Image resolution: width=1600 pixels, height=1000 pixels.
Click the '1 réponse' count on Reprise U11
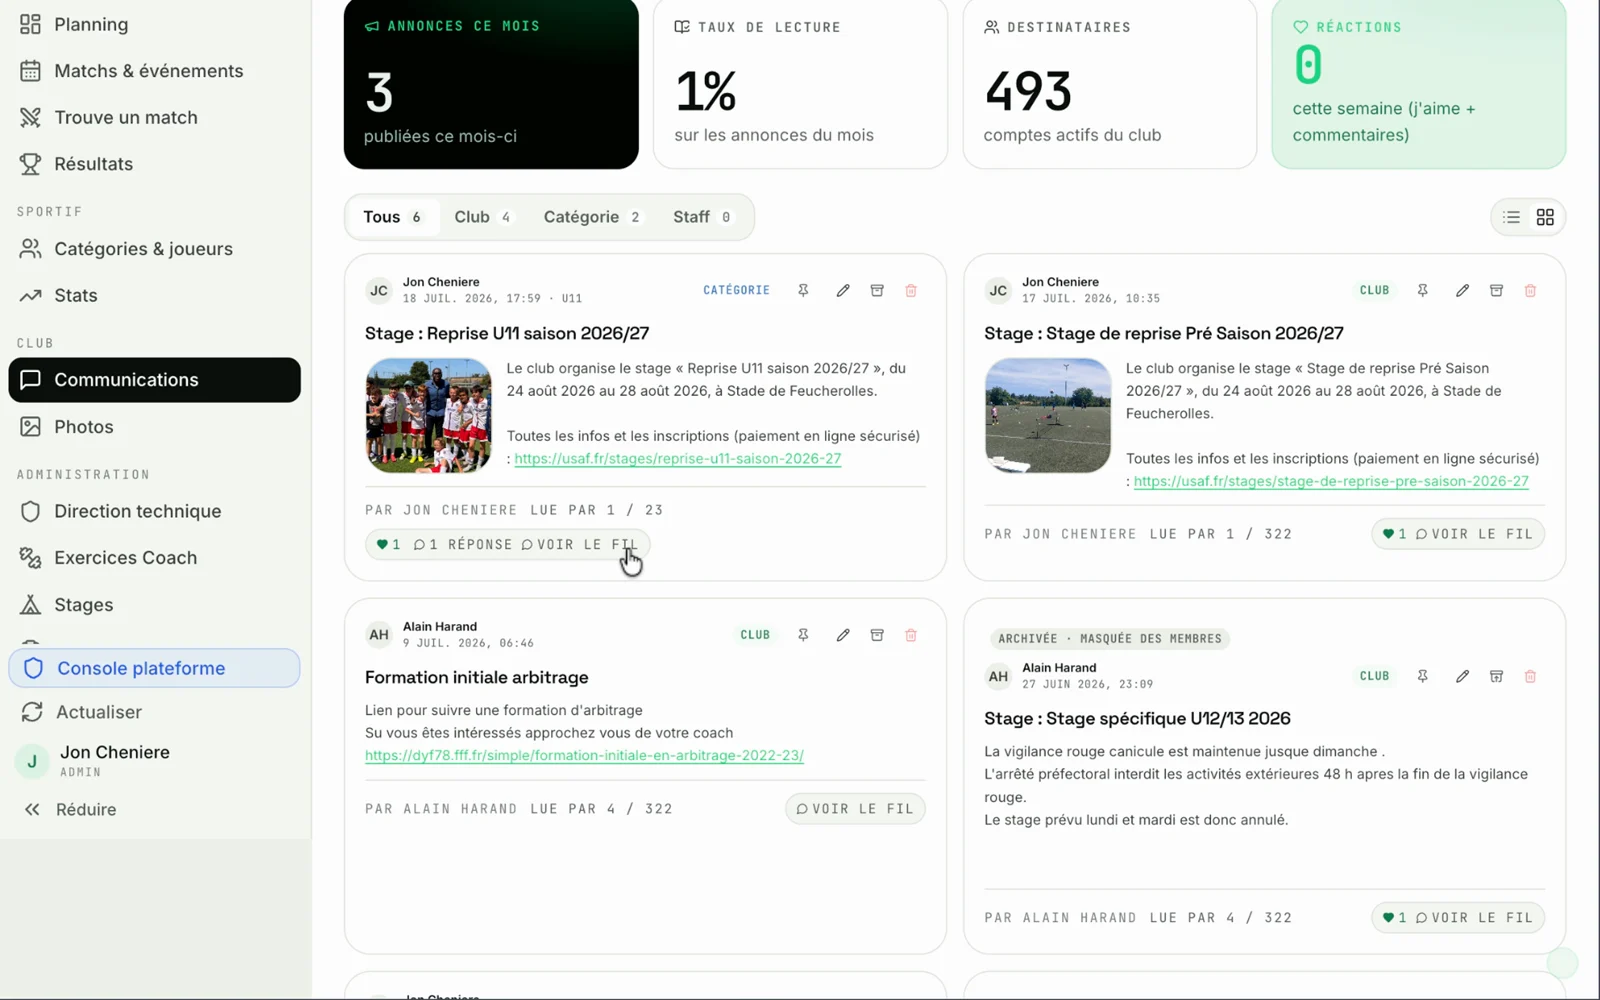pyautogui.click(x=463, y=545)
